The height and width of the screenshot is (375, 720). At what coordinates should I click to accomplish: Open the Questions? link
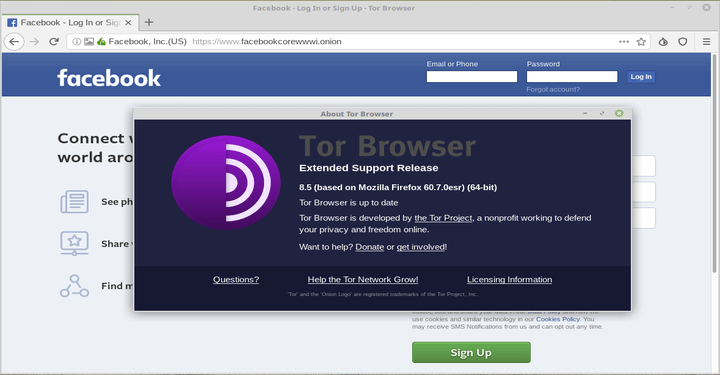(236, 280)
